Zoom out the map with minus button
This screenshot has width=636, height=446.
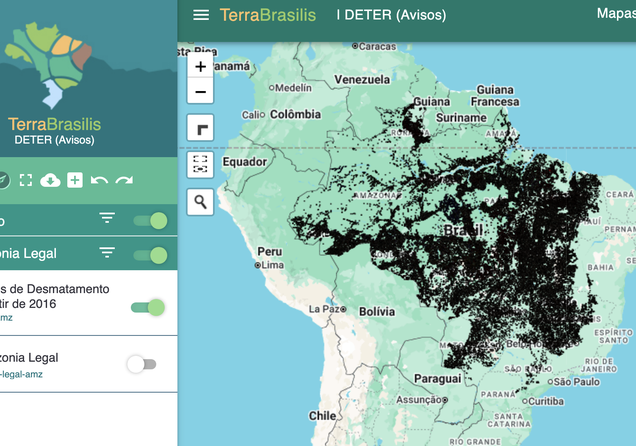click(x=200, y=92)
